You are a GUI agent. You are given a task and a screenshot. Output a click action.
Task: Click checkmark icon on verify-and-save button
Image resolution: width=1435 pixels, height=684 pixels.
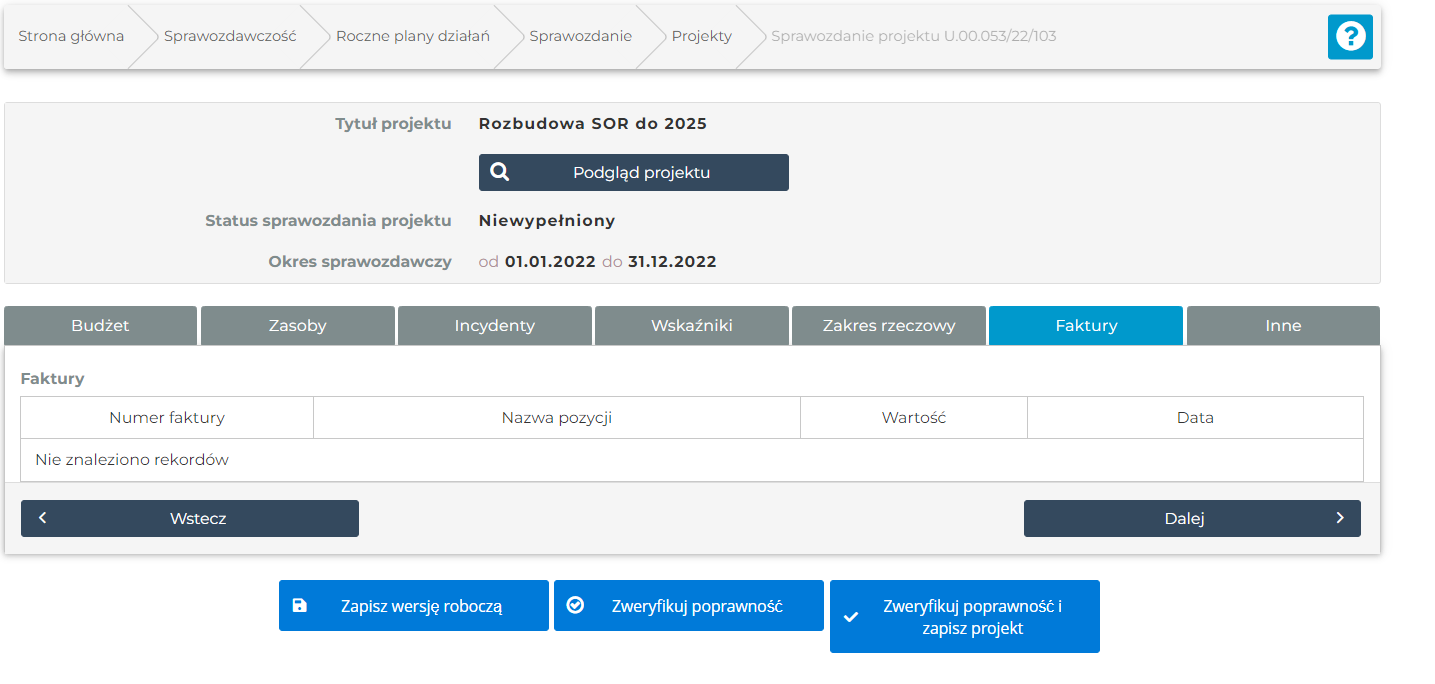coord(851,617)
